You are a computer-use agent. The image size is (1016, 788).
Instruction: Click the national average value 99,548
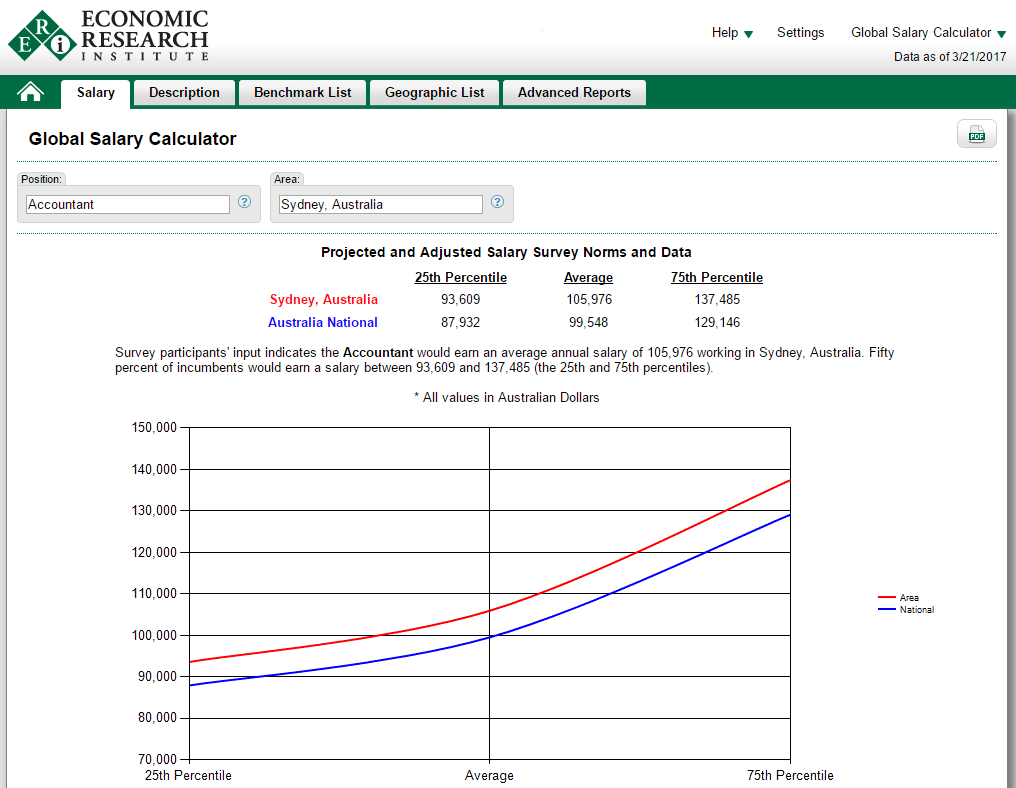pyautogui.click(x=588, y=322)
